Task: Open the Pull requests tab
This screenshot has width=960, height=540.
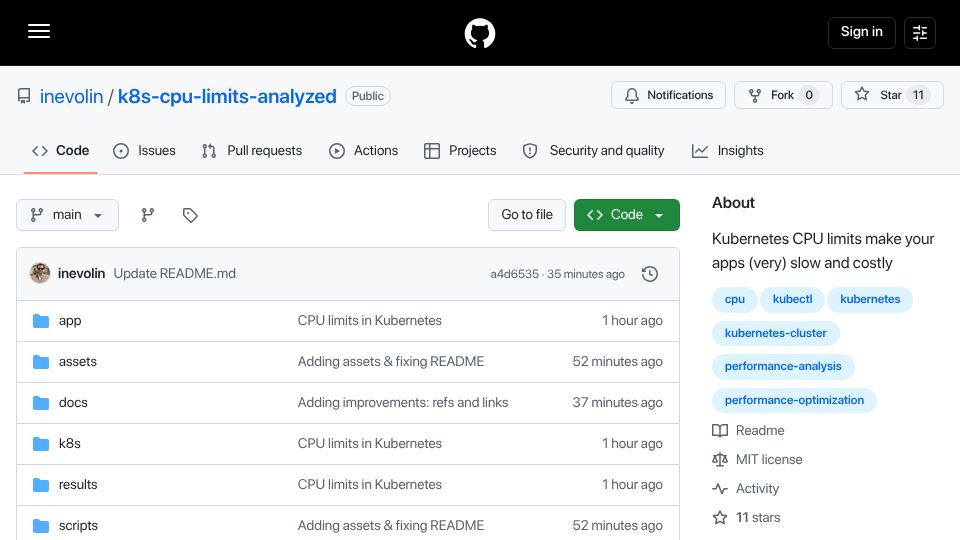Action: (x=252, y=151)
